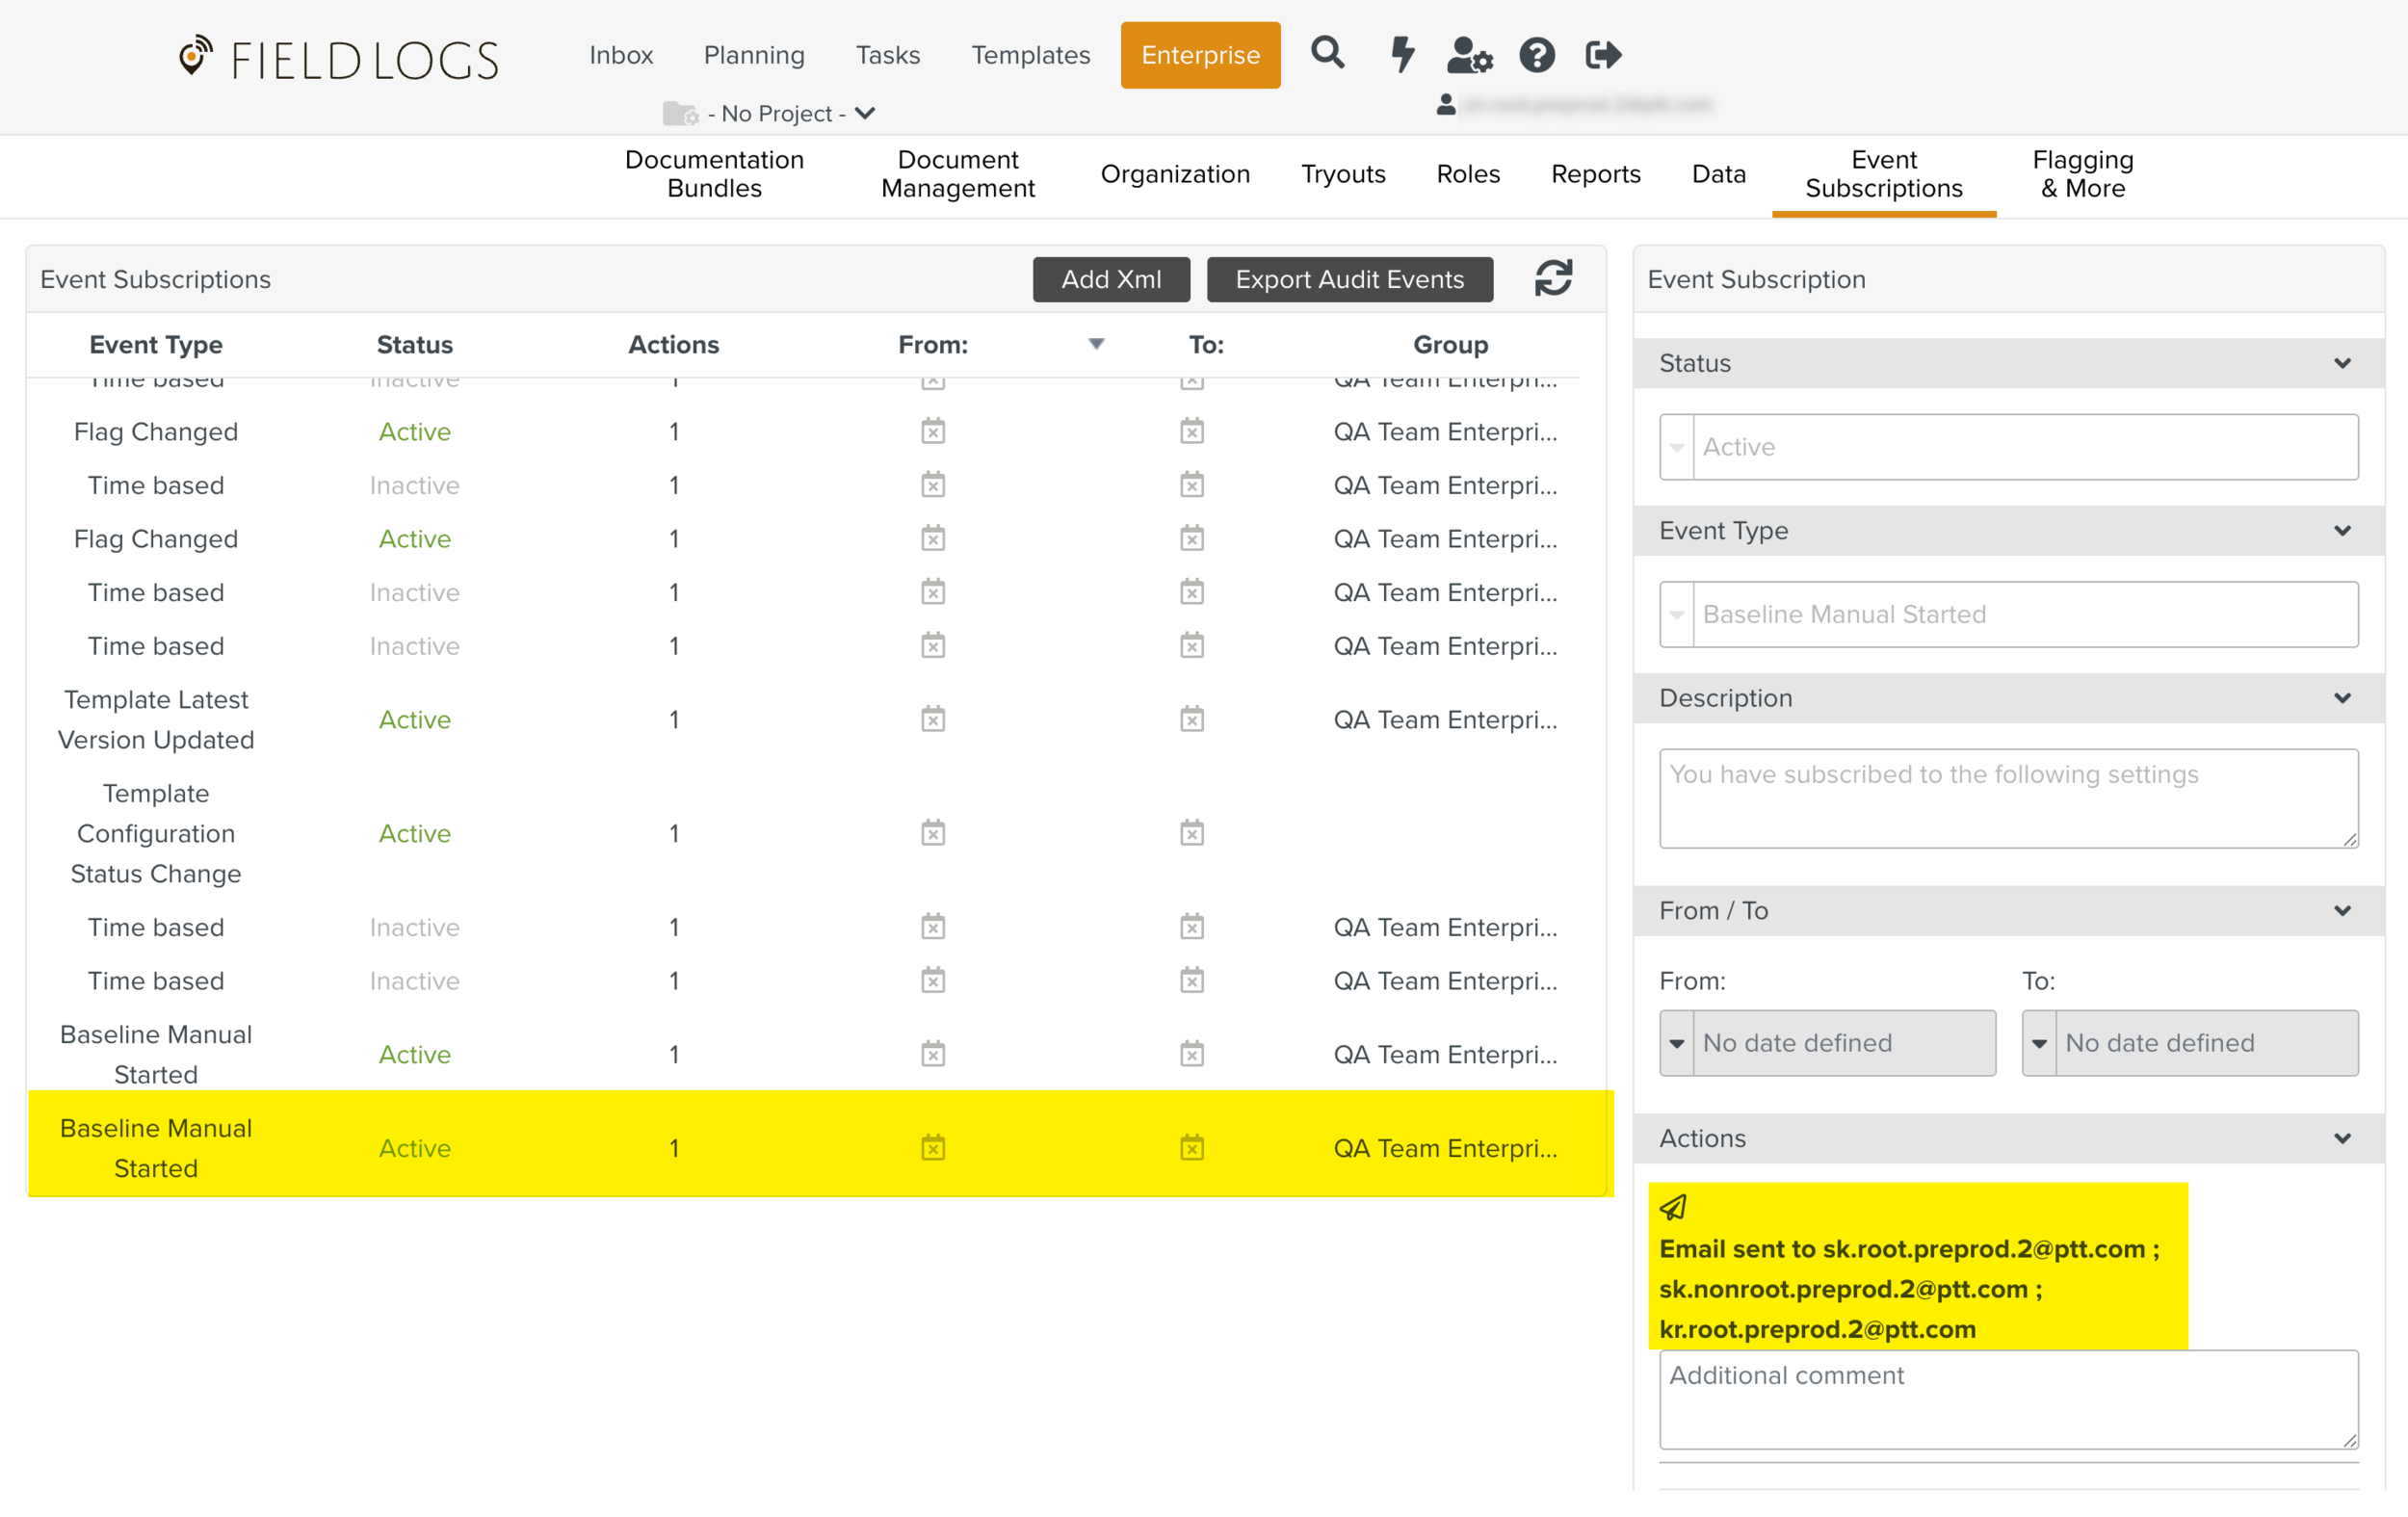Switch to Document Management tab

(957, 174)
